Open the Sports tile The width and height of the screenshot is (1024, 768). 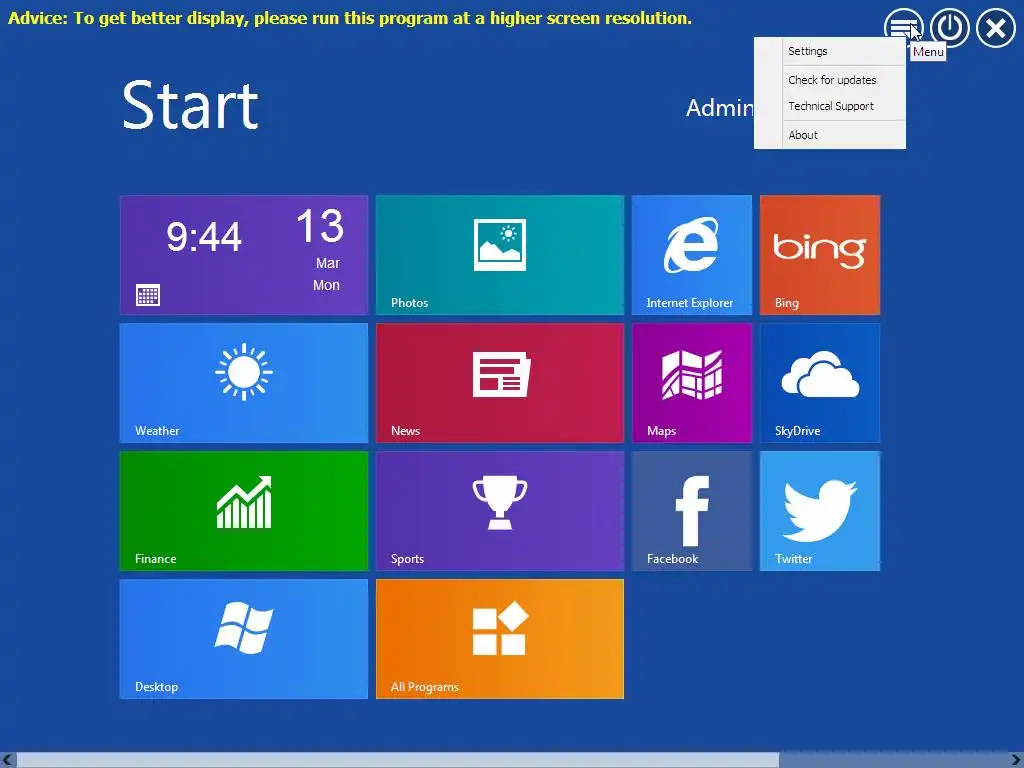[500, 511]
